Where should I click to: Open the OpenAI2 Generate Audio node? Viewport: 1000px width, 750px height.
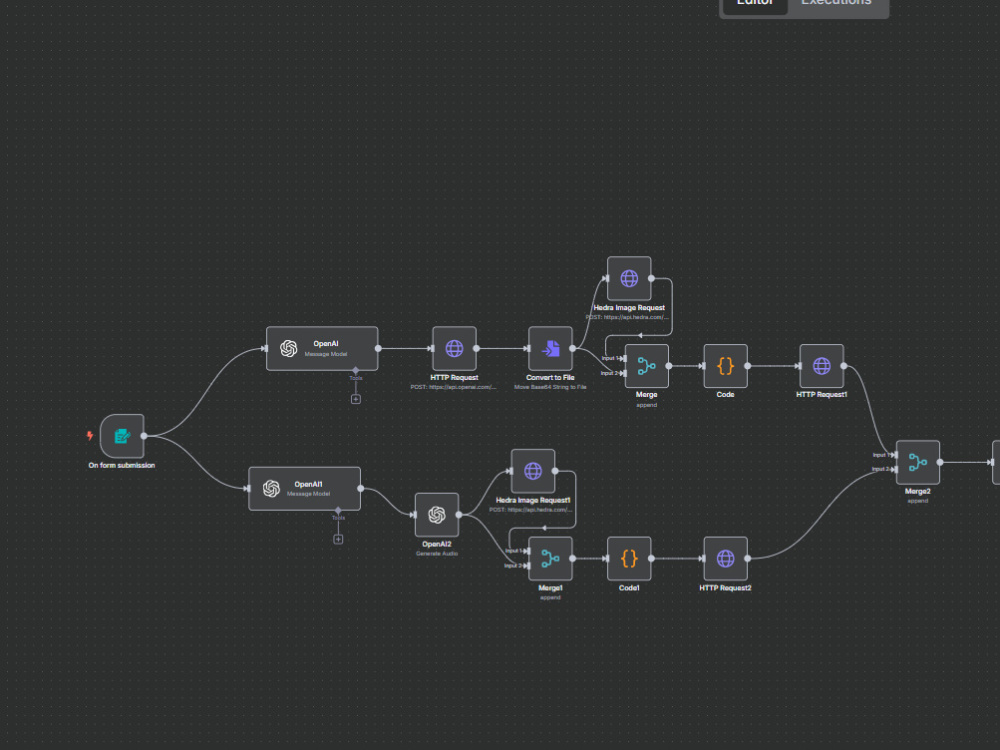coord(437,515)
